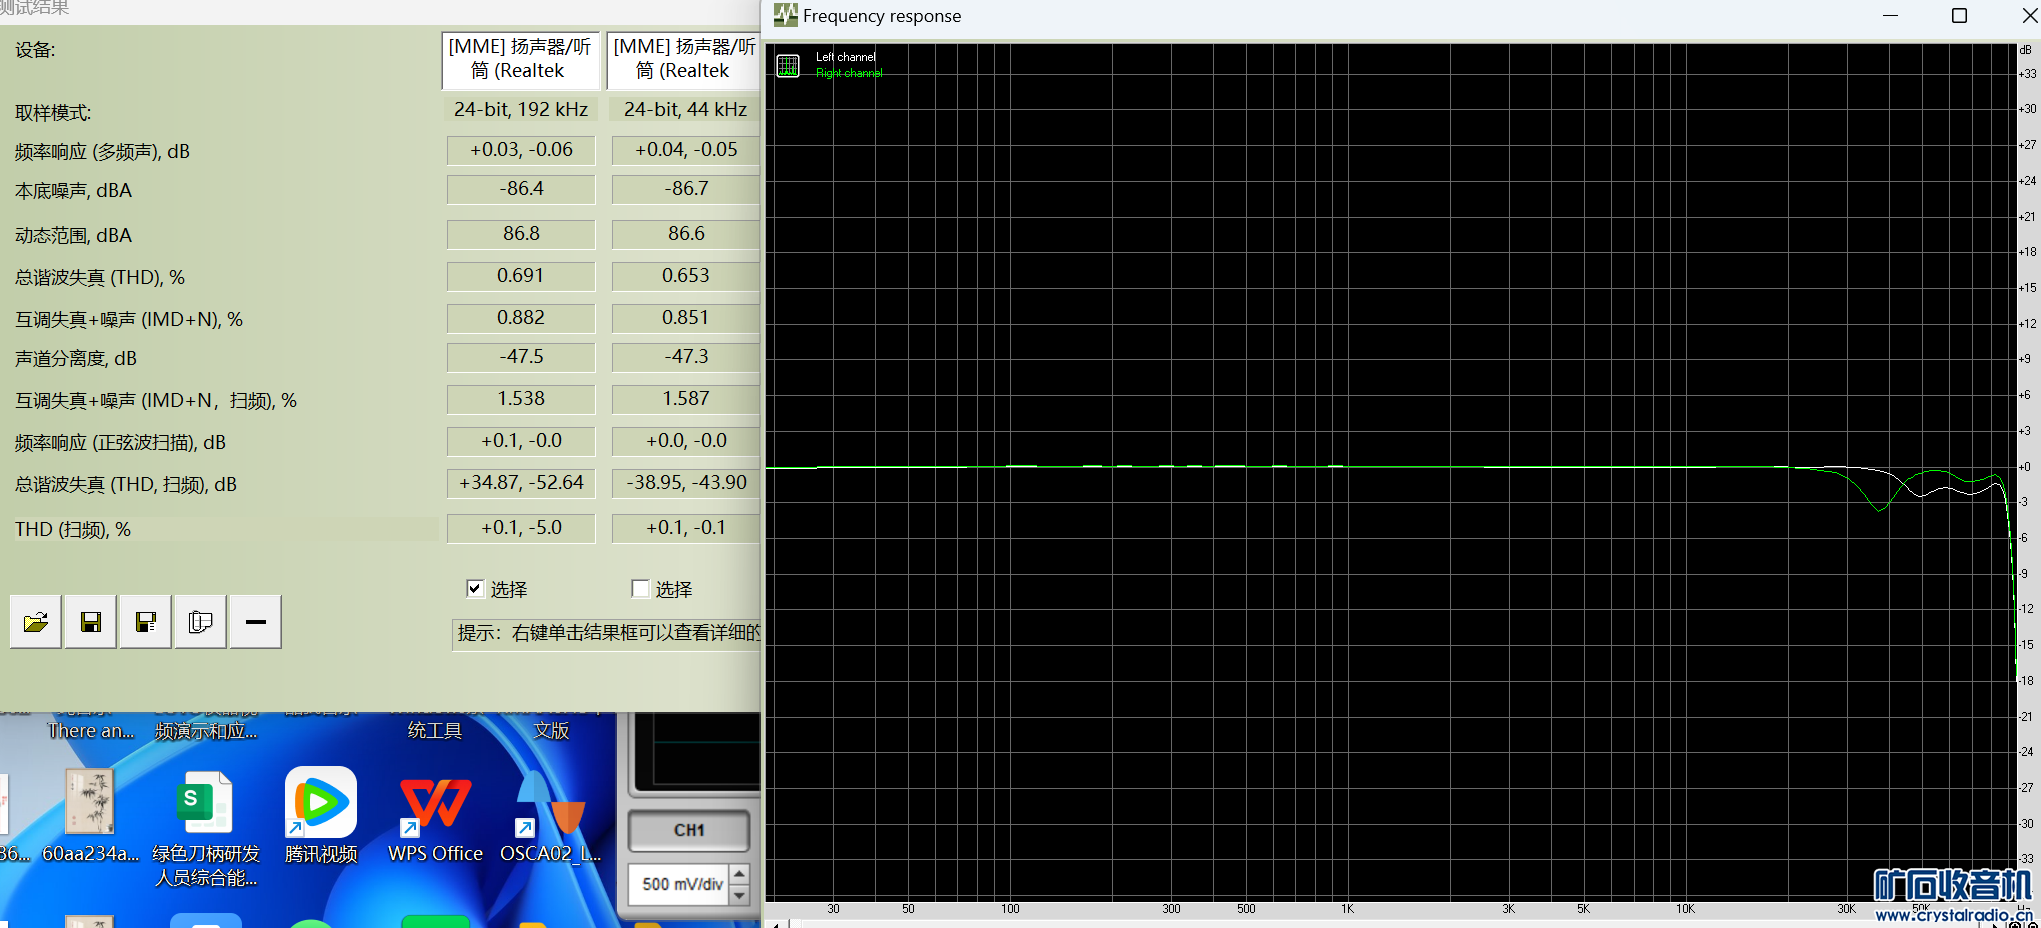Increase the 500 mV/div value with up arrow

(740, 874)
